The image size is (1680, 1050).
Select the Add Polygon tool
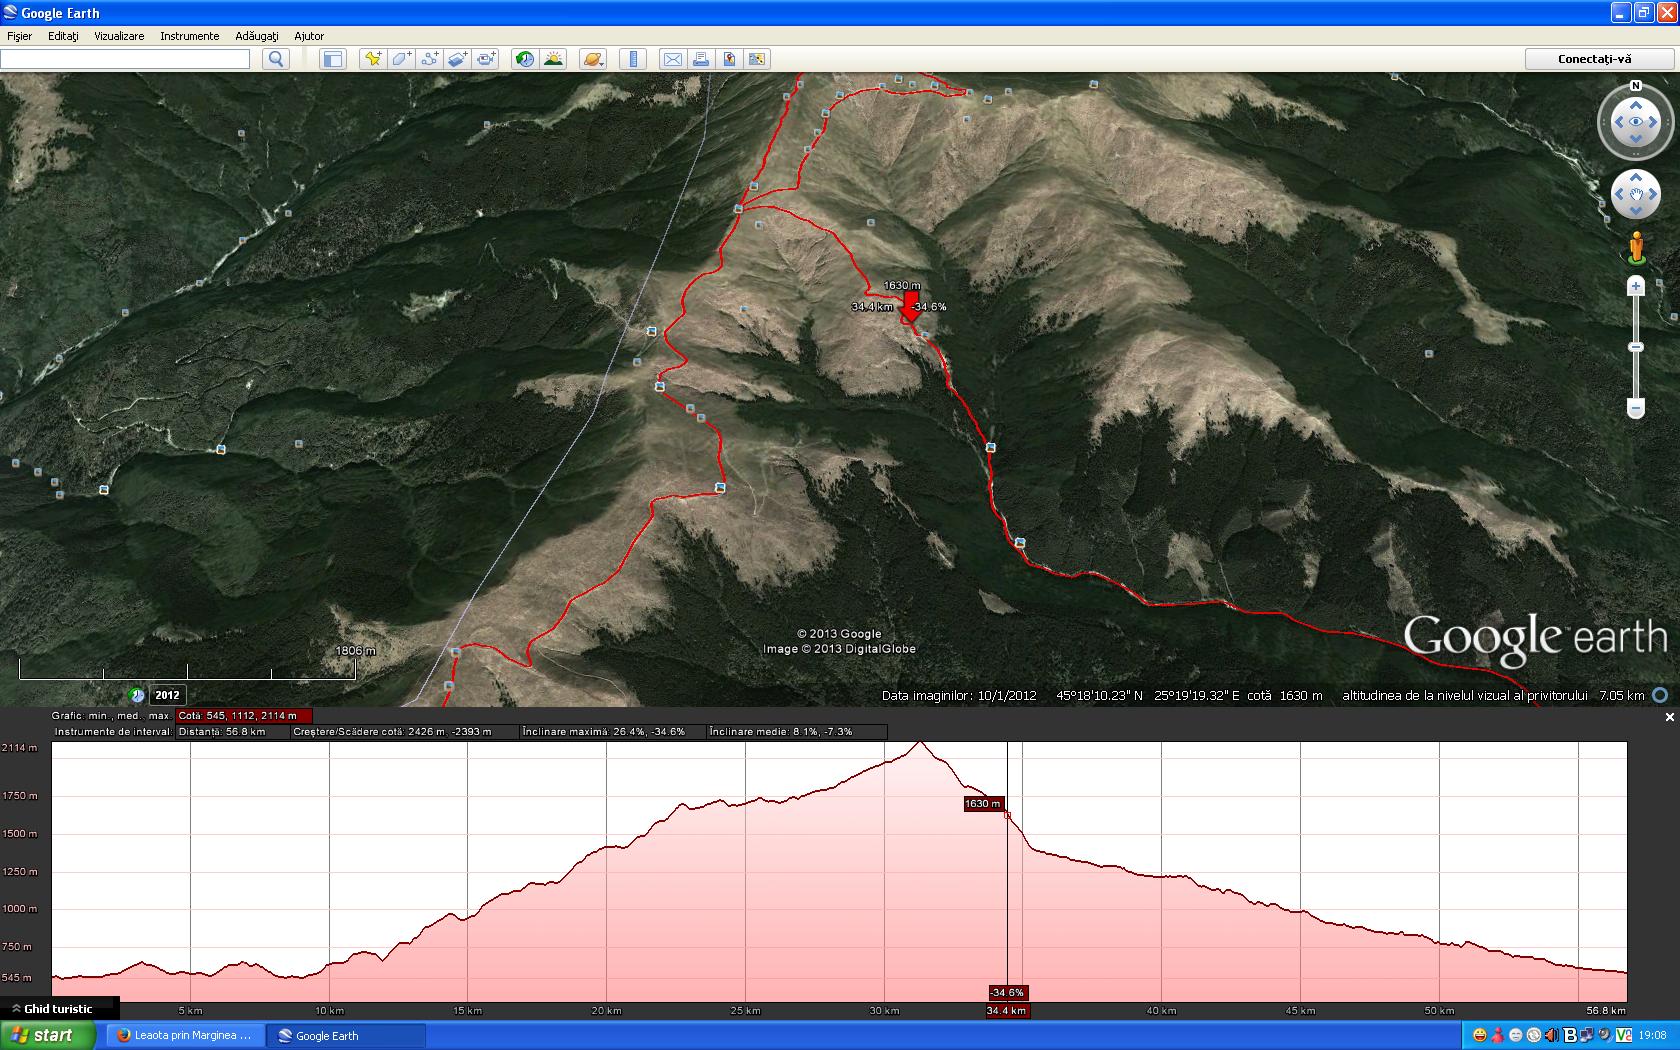click(401, 59)
